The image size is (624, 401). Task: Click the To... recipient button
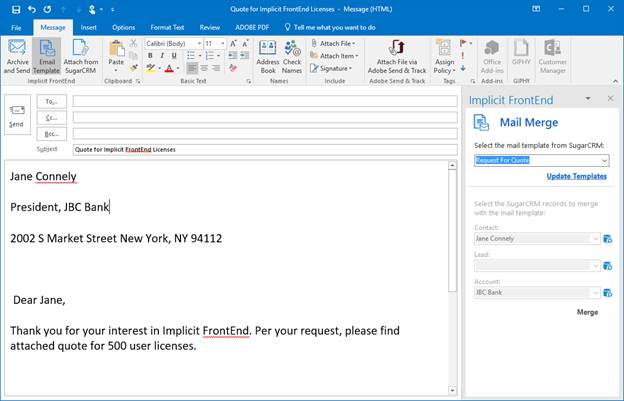[51, 101]
